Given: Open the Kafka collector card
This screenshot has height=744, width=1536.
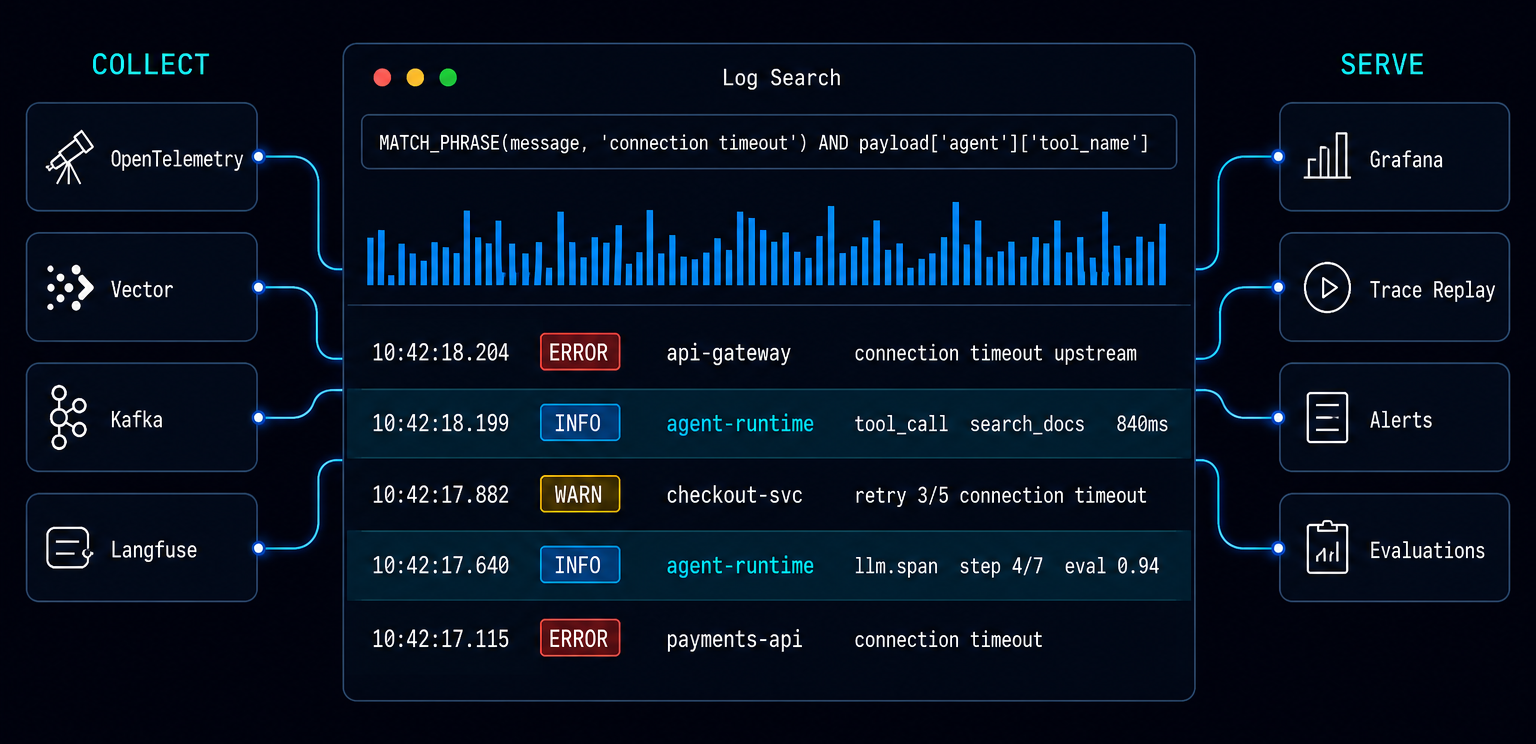Looking at the screenshot, I should (142, 417).
